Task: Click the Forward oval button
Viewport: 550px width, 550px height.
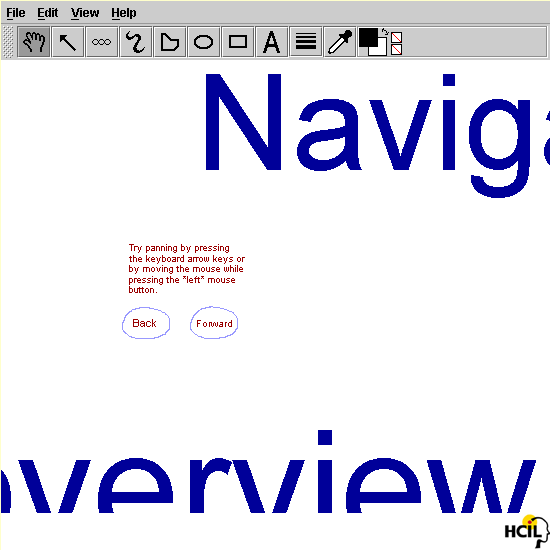Action: 214,323
